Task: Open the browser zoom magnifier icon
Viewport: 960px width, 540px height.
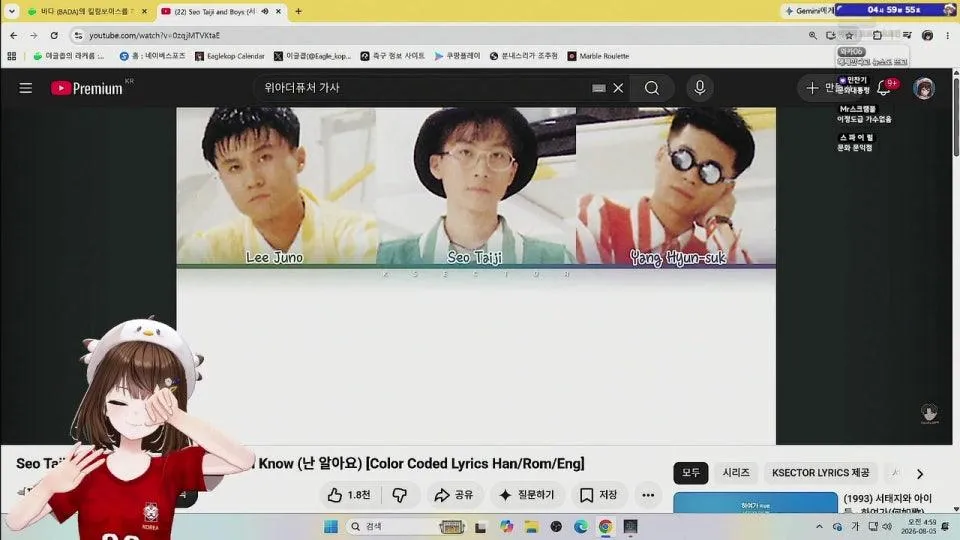Action: pyautogui.click(x=812, y=36)
